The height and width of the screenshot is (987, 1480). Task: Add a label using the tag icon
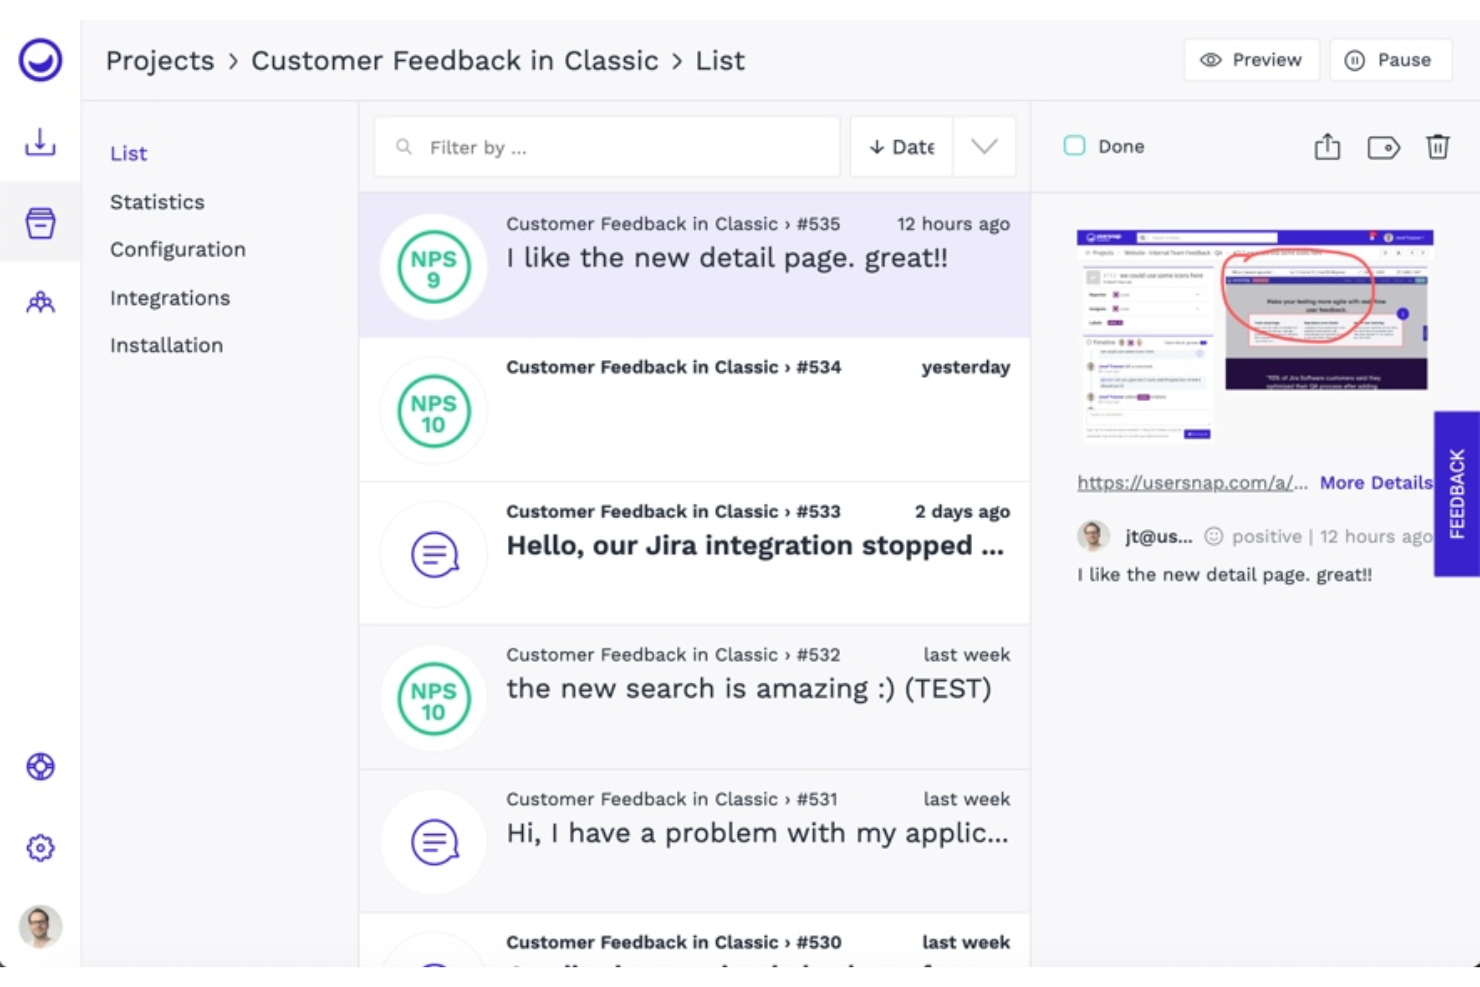pyautogui.click(x=1383, y=146)
